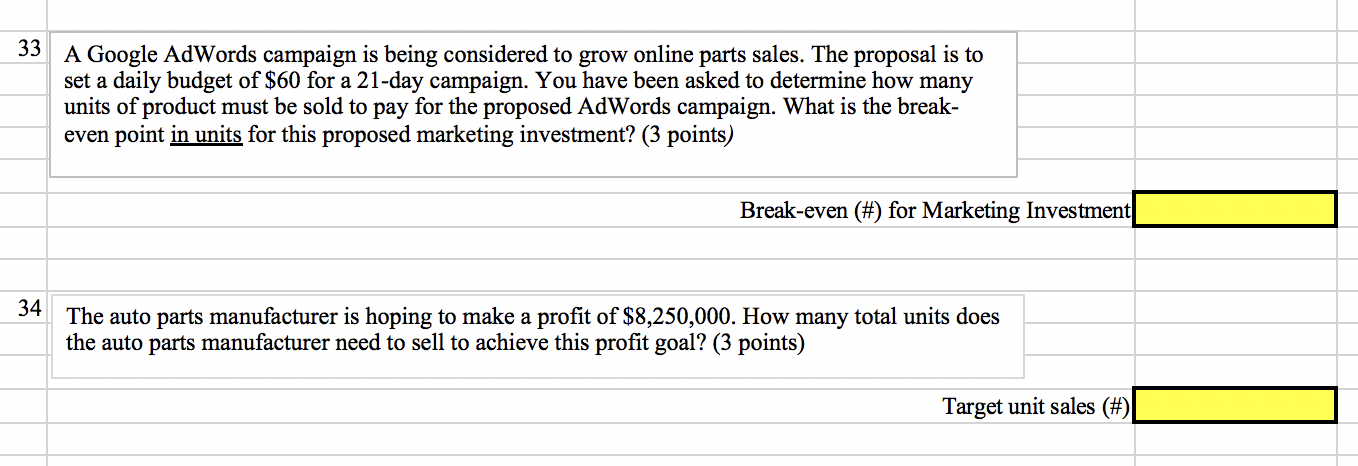Select the yellow Break-even for Marketing Investment cell
This screenshot has width=1358, height=466.
pos(1235,210)
